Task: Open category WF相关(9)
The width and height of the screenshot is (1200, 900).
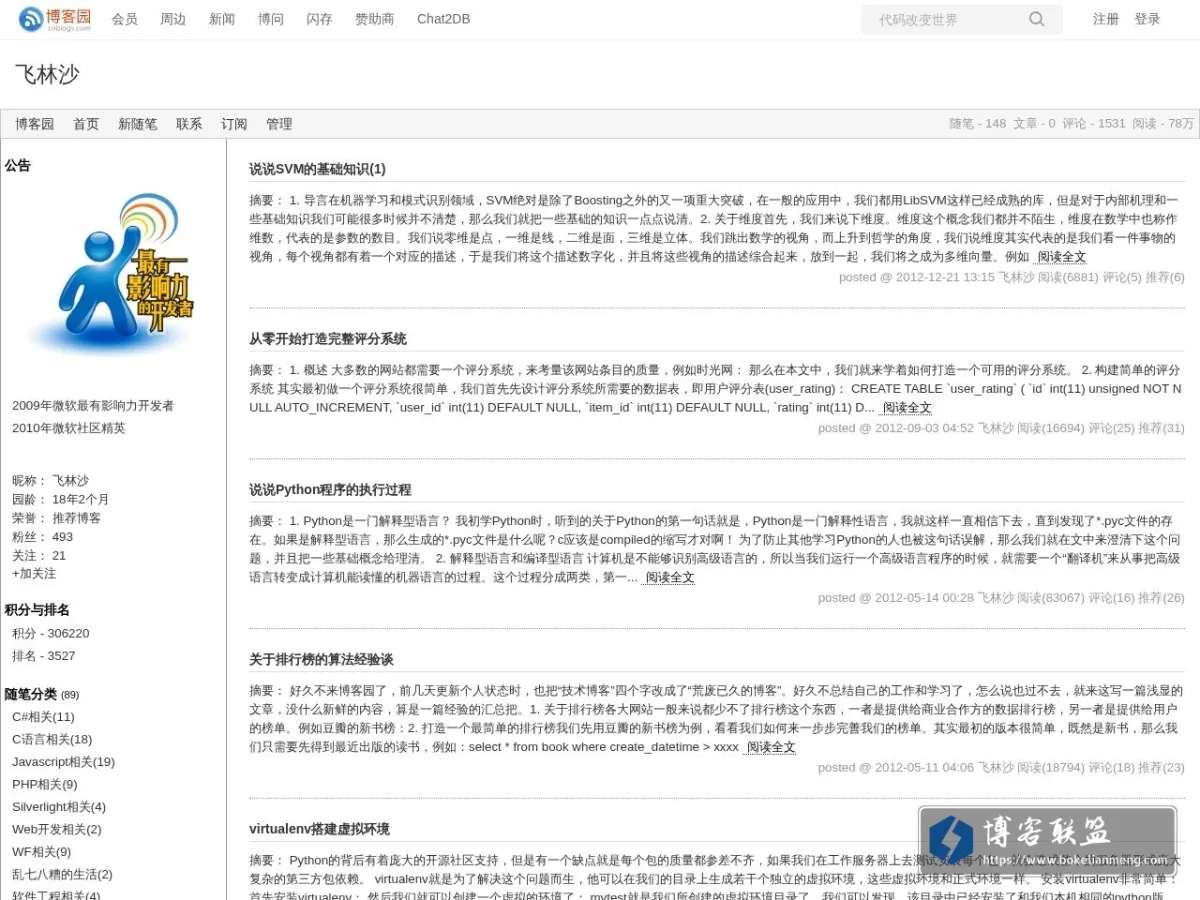Action: 41,852
